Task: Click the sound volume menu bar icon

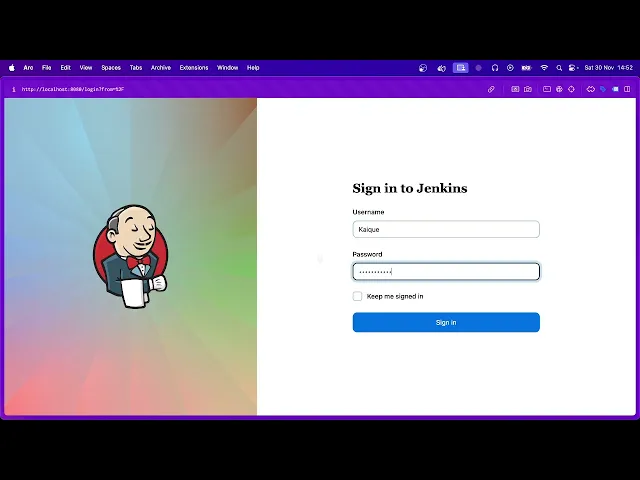Action: pos(442,68)
